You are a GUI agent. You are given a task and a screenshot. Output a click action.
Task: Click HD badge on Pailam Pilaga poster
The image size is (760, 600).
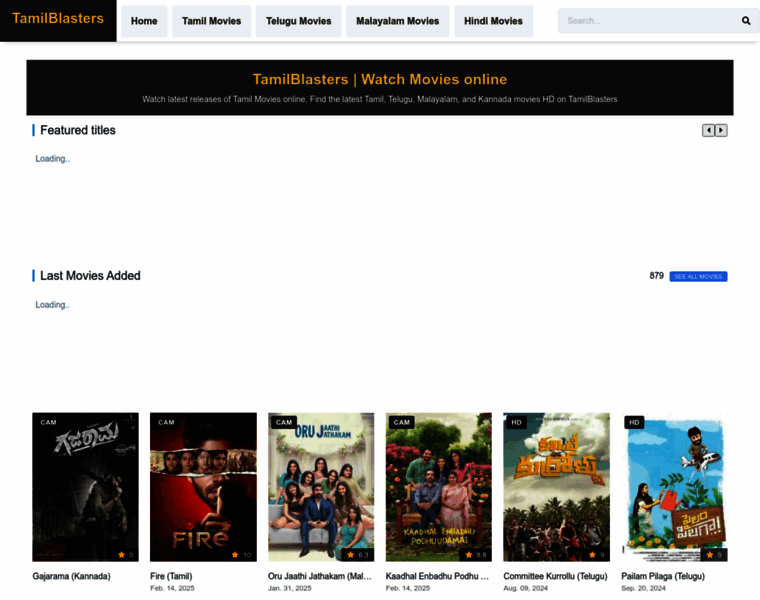(x=634, y=423)
